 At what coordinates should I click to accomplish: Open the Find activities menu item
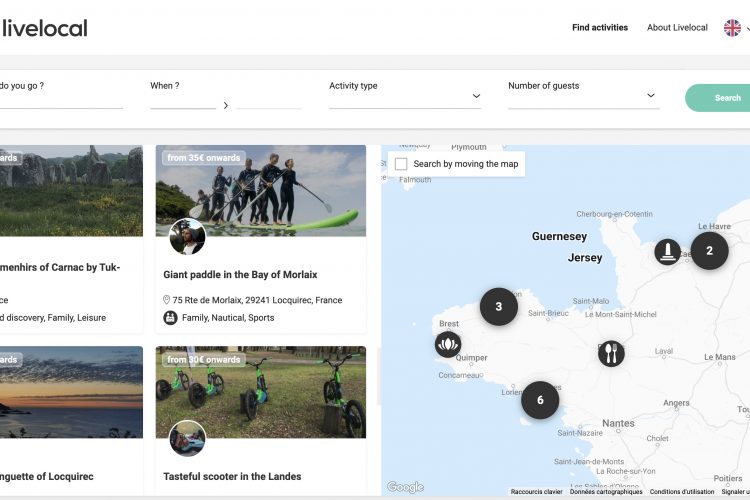pyautogui.click(x=600, y=28)
